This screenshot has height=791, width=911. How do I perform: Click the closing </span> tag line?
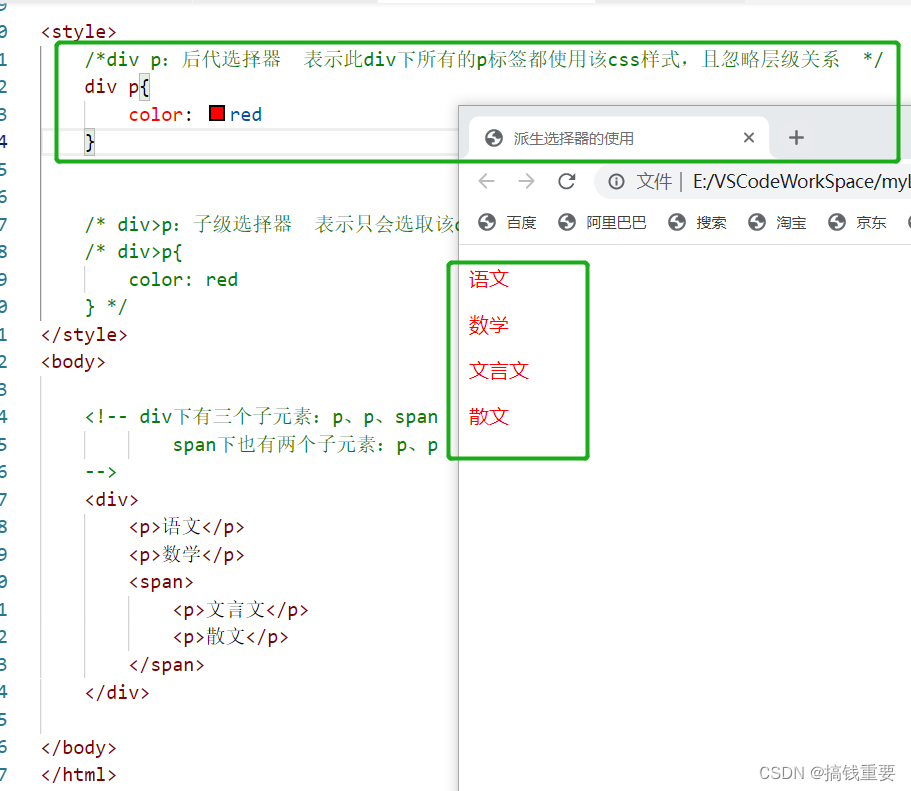(167, 665)
